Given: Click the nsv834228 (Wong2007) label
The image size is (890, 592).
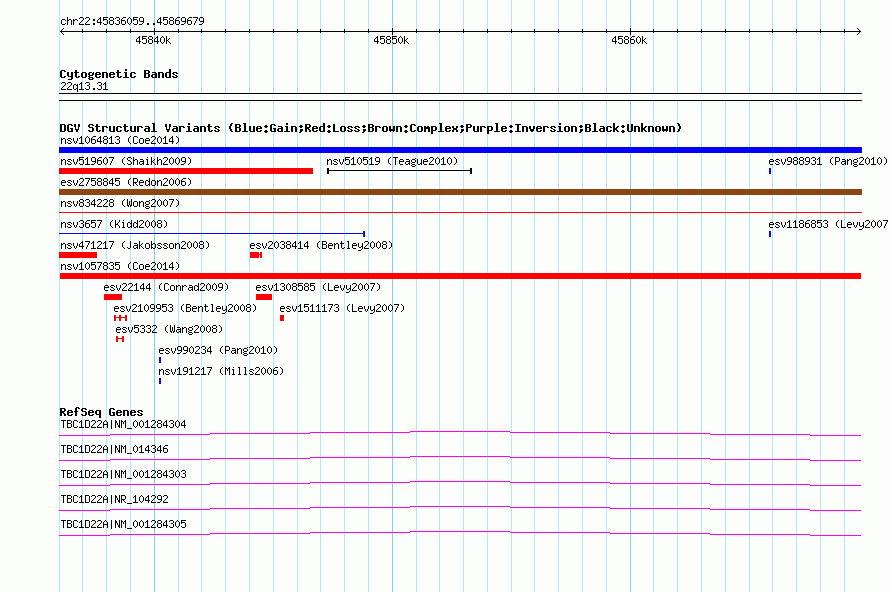Looking at the screenshot, I should pos(120,203).
